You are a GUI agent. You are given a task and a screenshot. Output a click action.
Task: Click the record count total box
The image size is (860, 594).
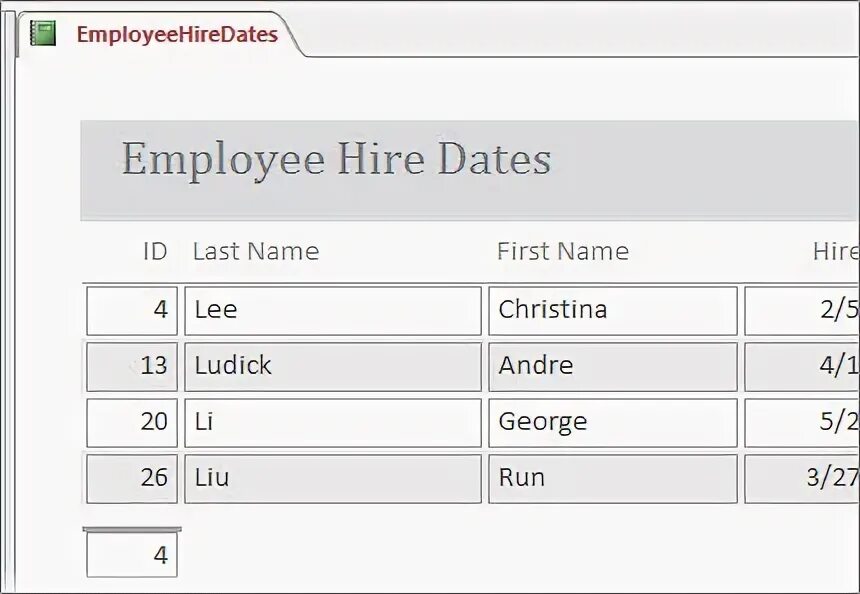[x=132, y=555]
